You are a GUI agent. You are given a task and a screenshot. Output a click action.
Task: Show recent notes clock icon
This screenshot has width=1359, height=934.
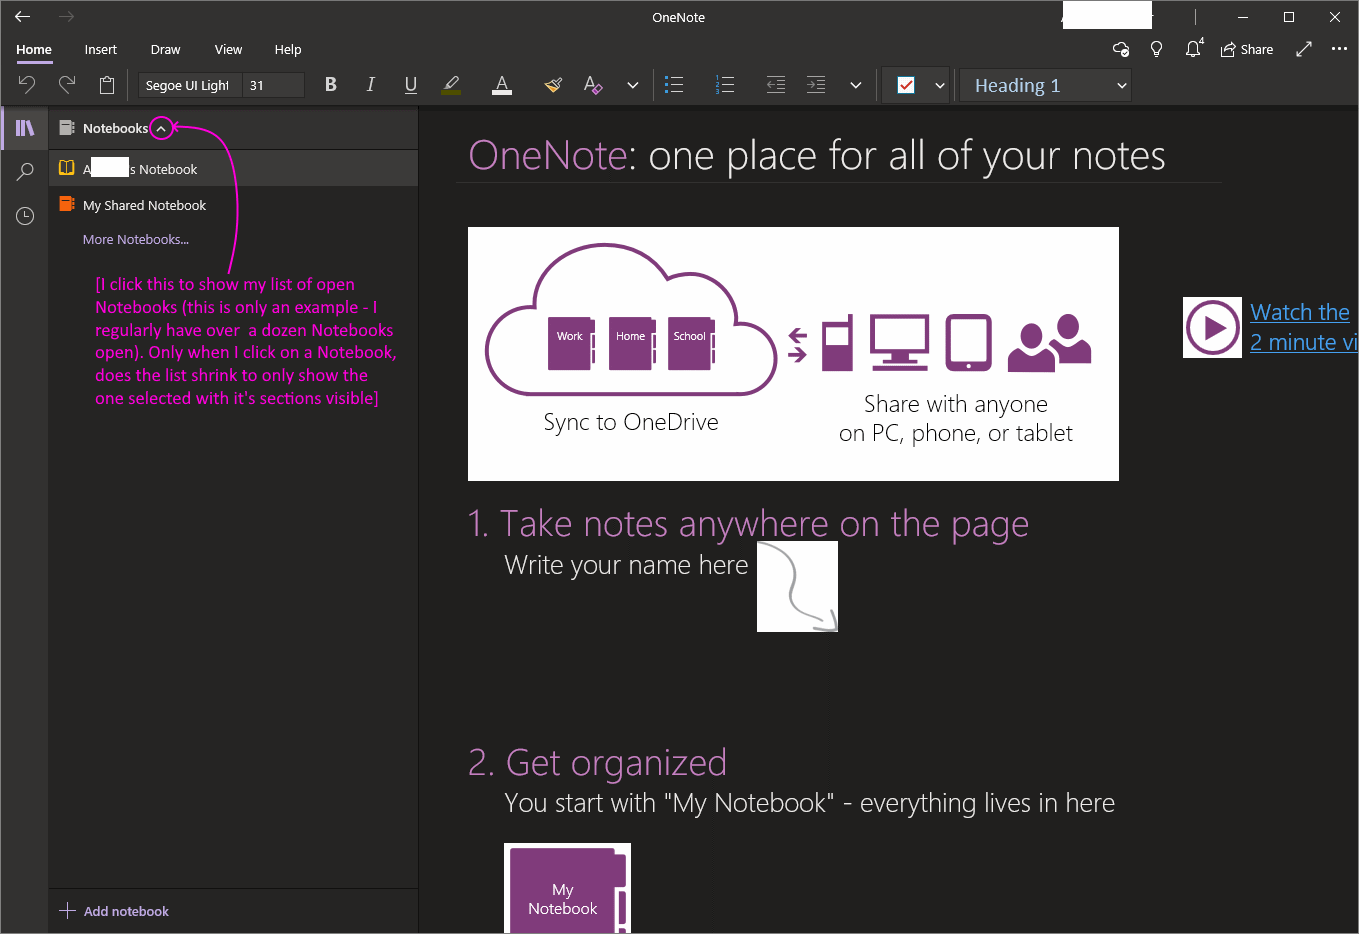pyautogui.click(x=25, y=216)
